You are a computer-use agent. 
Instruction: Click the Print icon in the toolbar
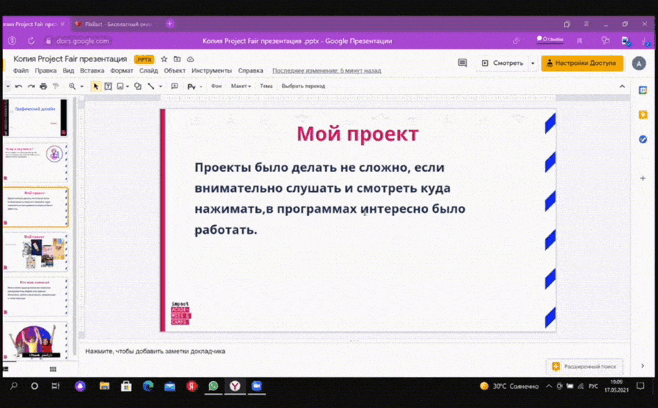pyautogui.click(x=43, y=86)
